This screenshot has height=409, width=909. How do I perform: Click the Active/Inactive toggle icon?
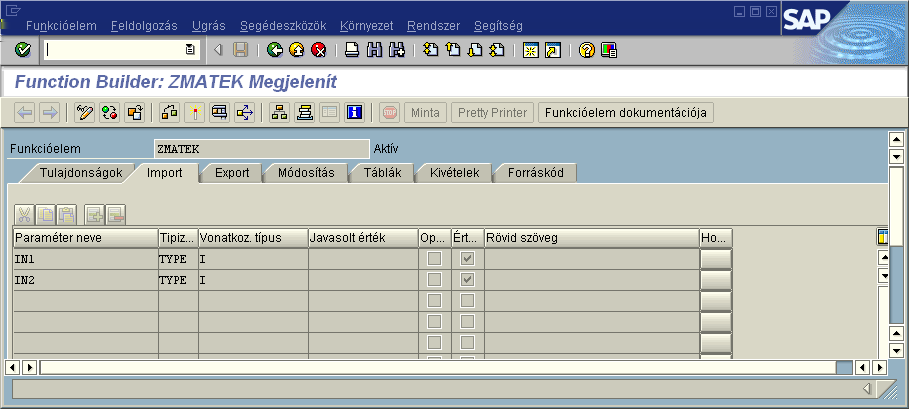pyautogui.click(x=110, y=112)
